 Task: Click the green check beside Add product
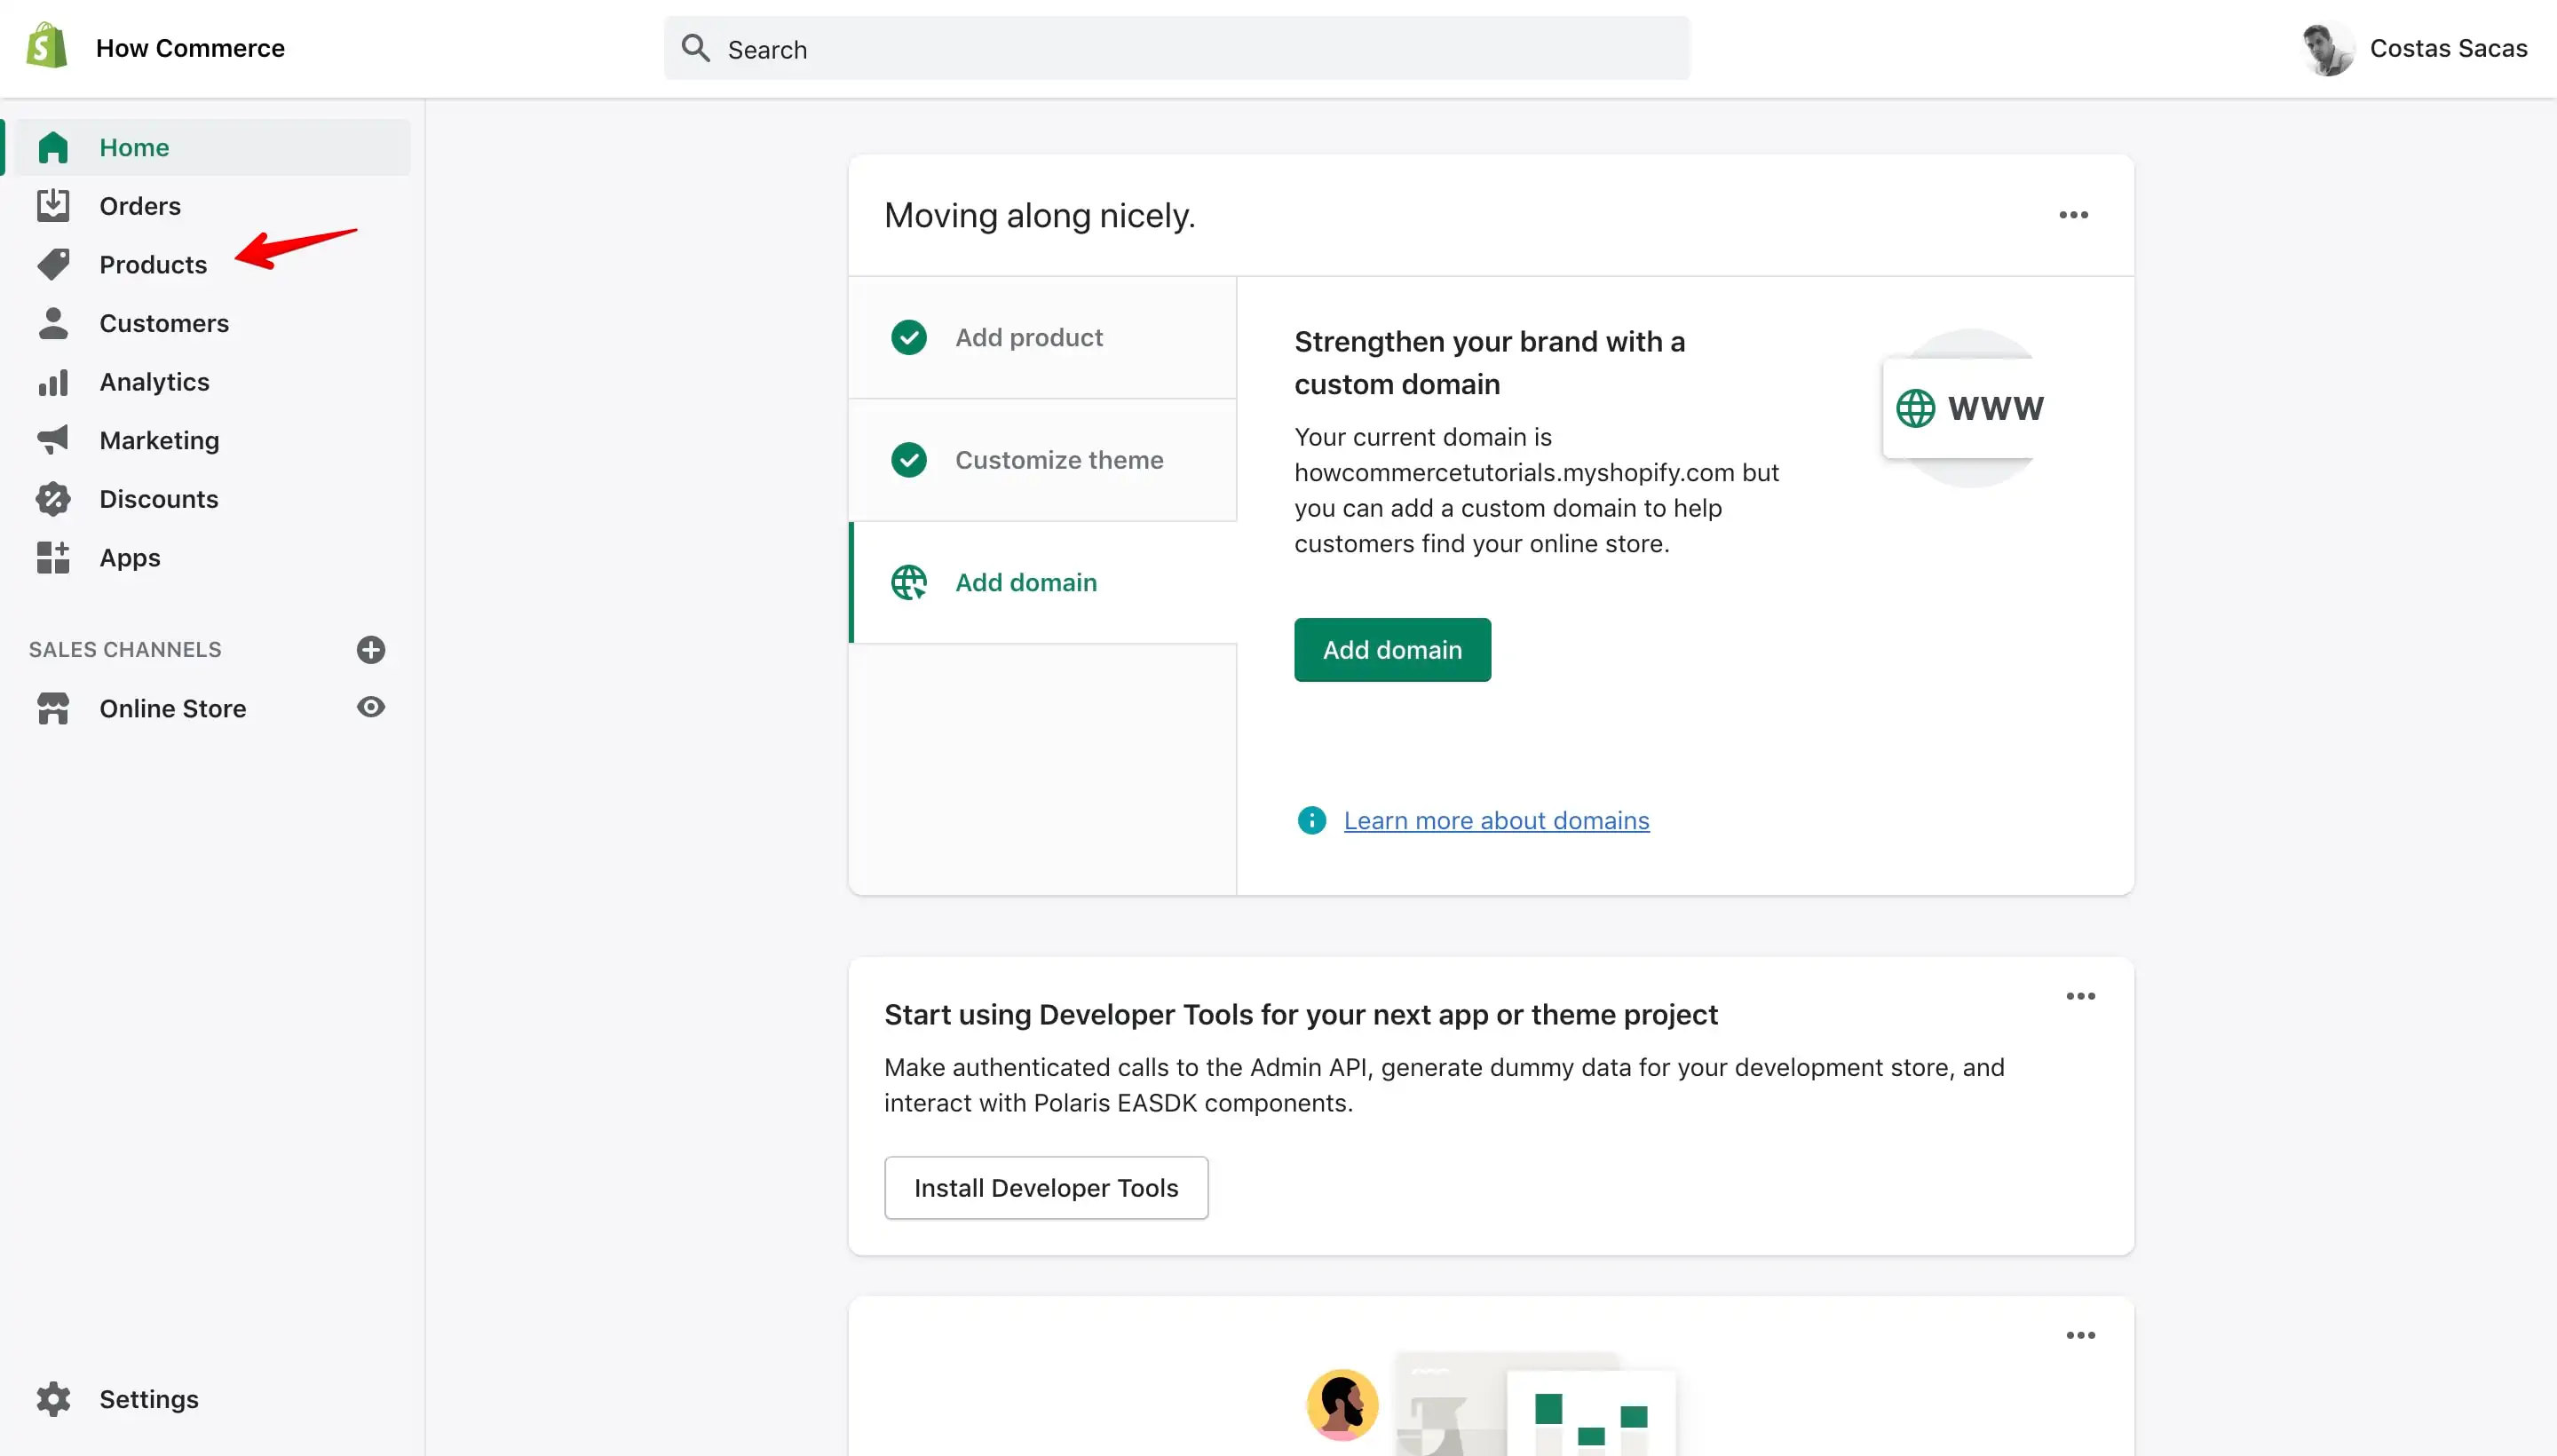point(909,337)
